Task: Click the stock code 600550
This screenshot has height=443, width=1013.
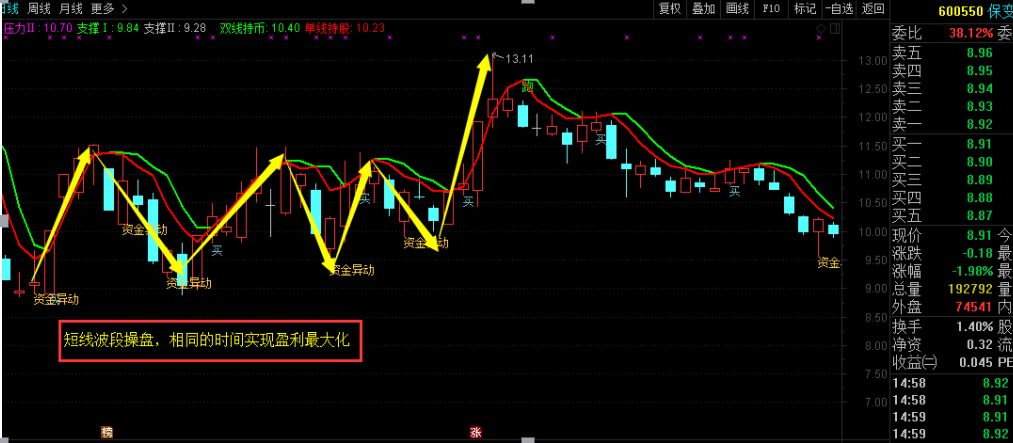Action: tap(961, 12)
